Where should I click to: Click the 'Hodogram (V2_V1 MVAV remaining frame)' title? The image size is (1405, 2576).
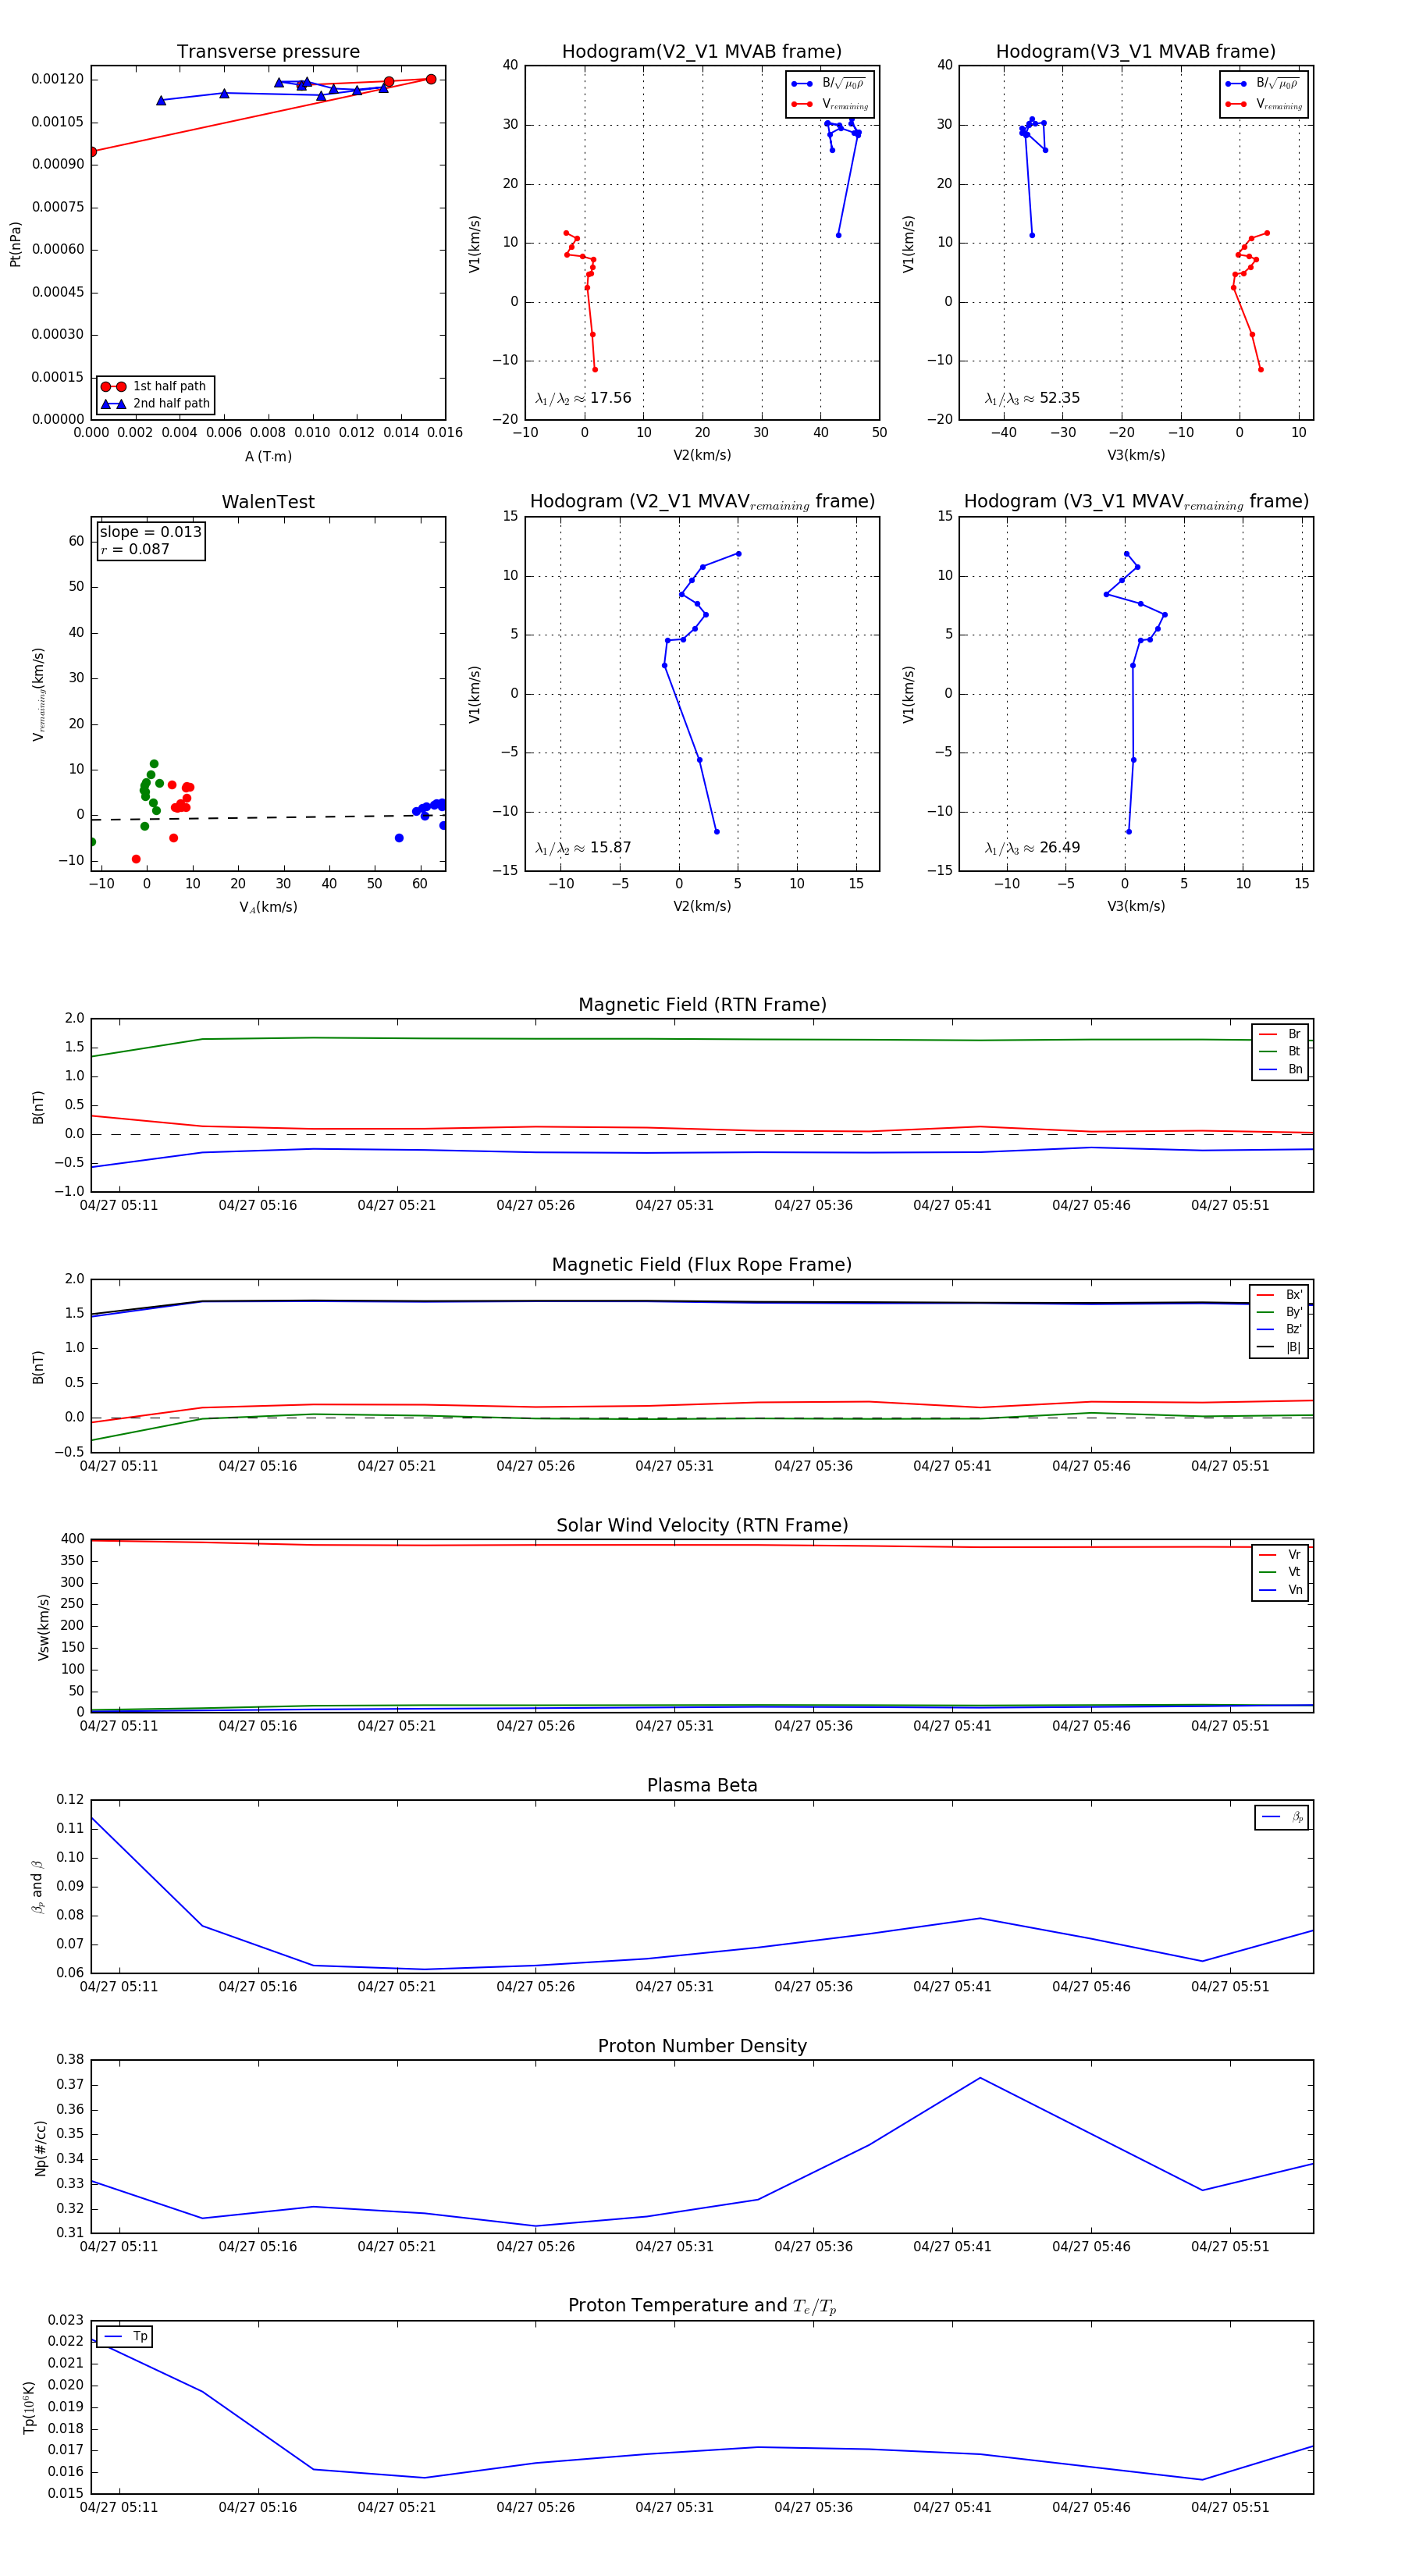[x=702, y=502]
